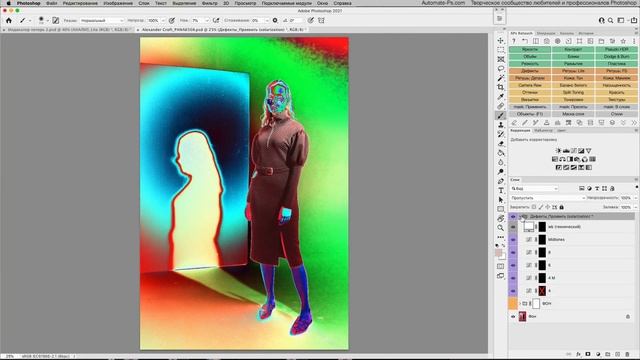Toggle visibility of Фон layer
The width and height of the screenshot is (640, 360).
point(513,316)
